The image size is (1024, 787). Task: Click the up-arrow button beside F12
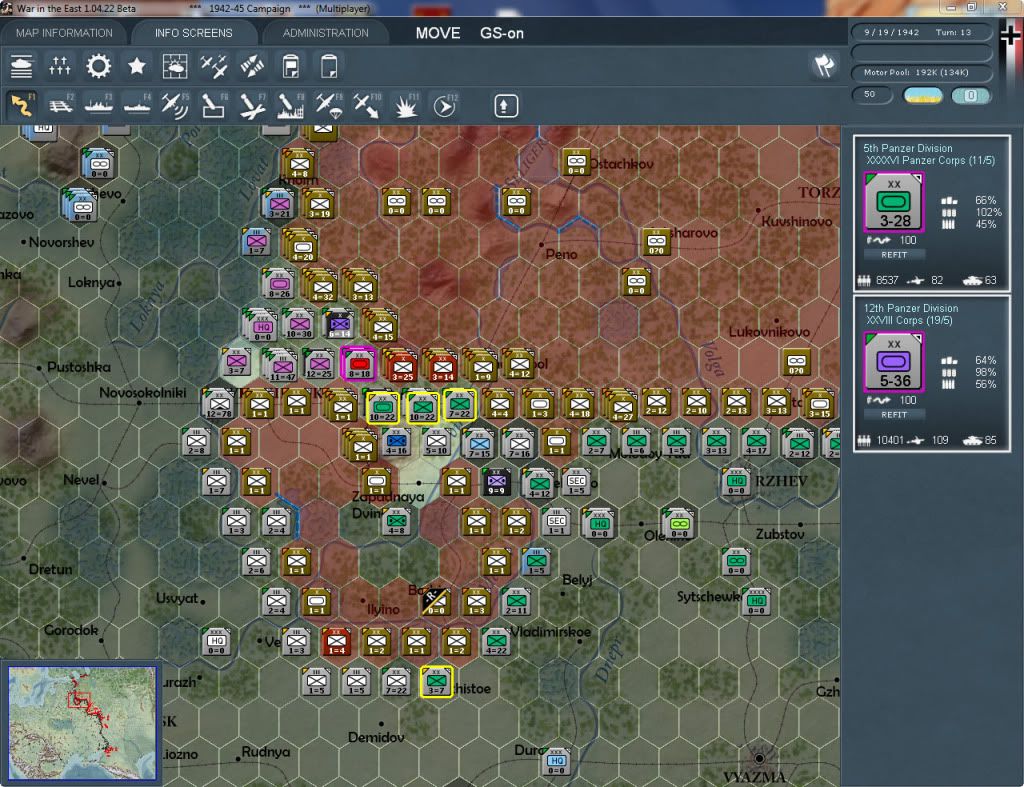coord(505,106)
